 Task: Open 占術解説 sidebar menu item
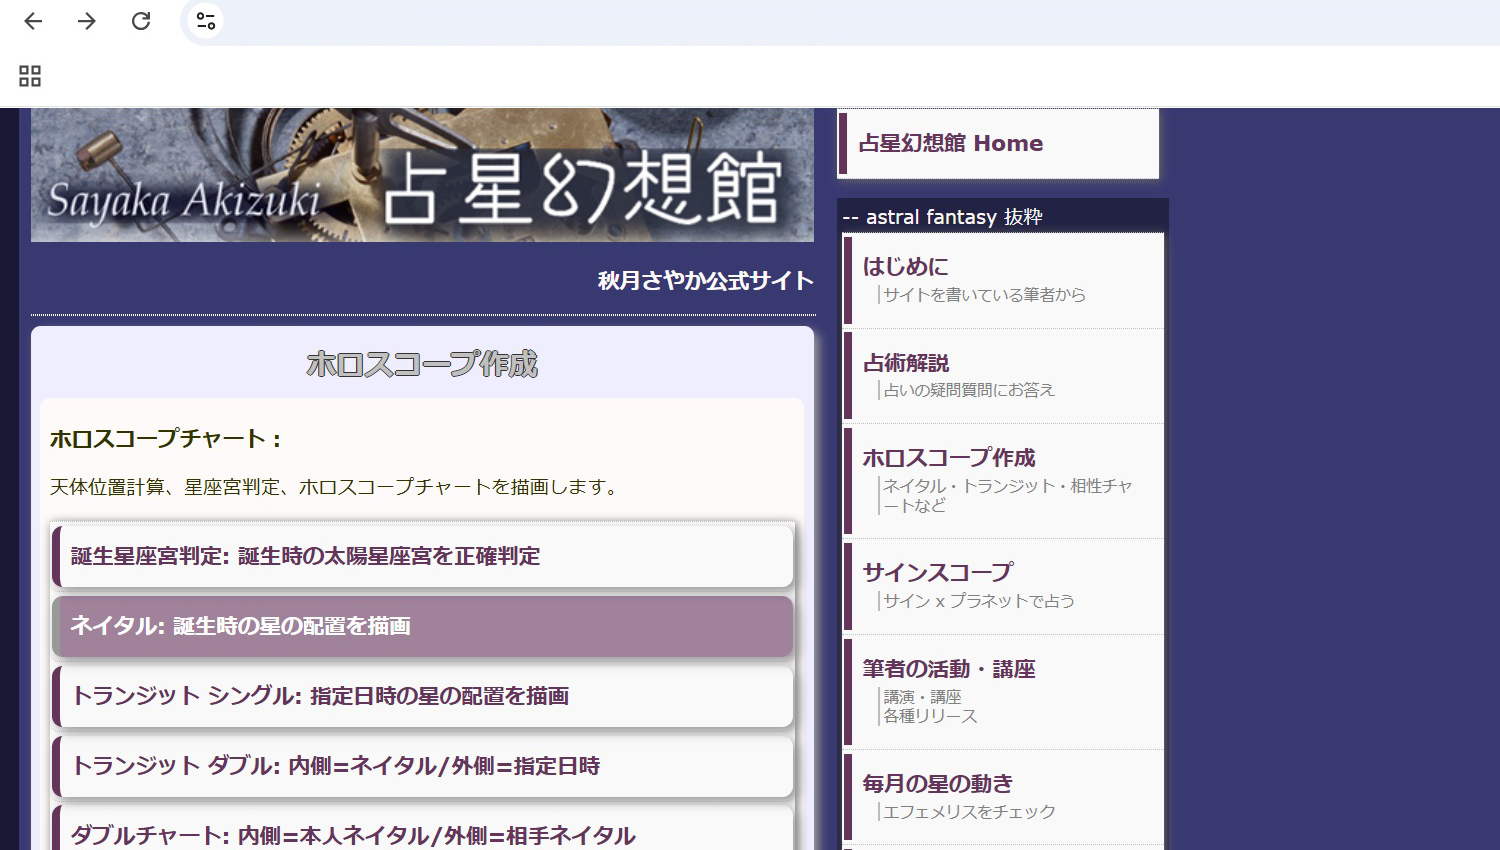pos(1004,376)
